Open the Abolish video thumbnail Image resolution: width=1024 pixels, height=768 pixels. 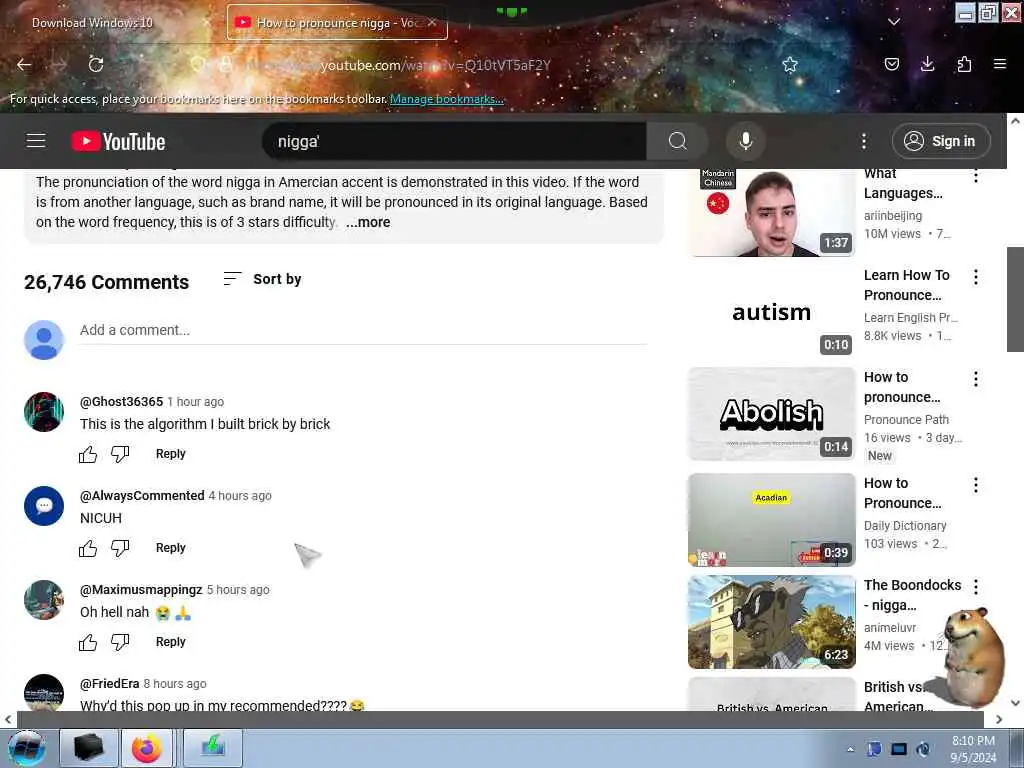[771, 414]
